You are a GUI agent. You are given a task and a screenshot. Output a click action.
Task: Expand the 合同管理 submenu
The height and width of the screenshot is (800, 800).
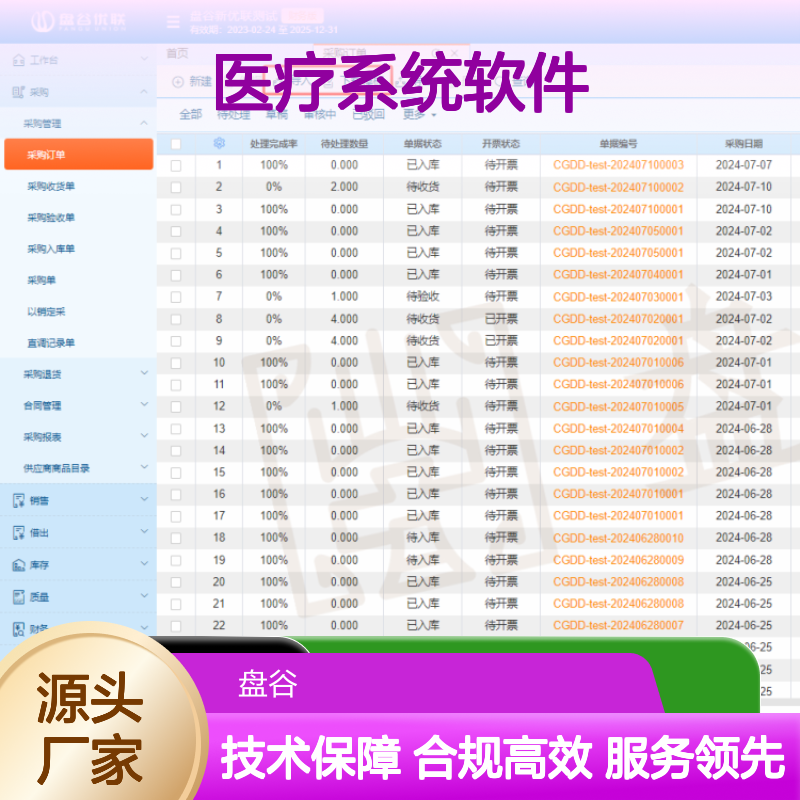(x=144, y=405)
